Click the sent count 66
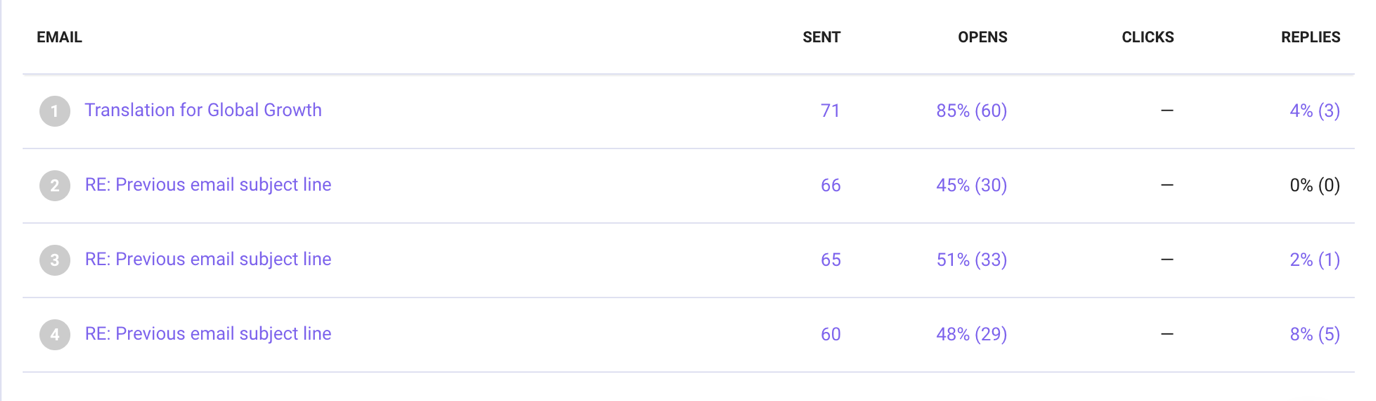This screenshot has height=401, width=1376. point(830,185)
